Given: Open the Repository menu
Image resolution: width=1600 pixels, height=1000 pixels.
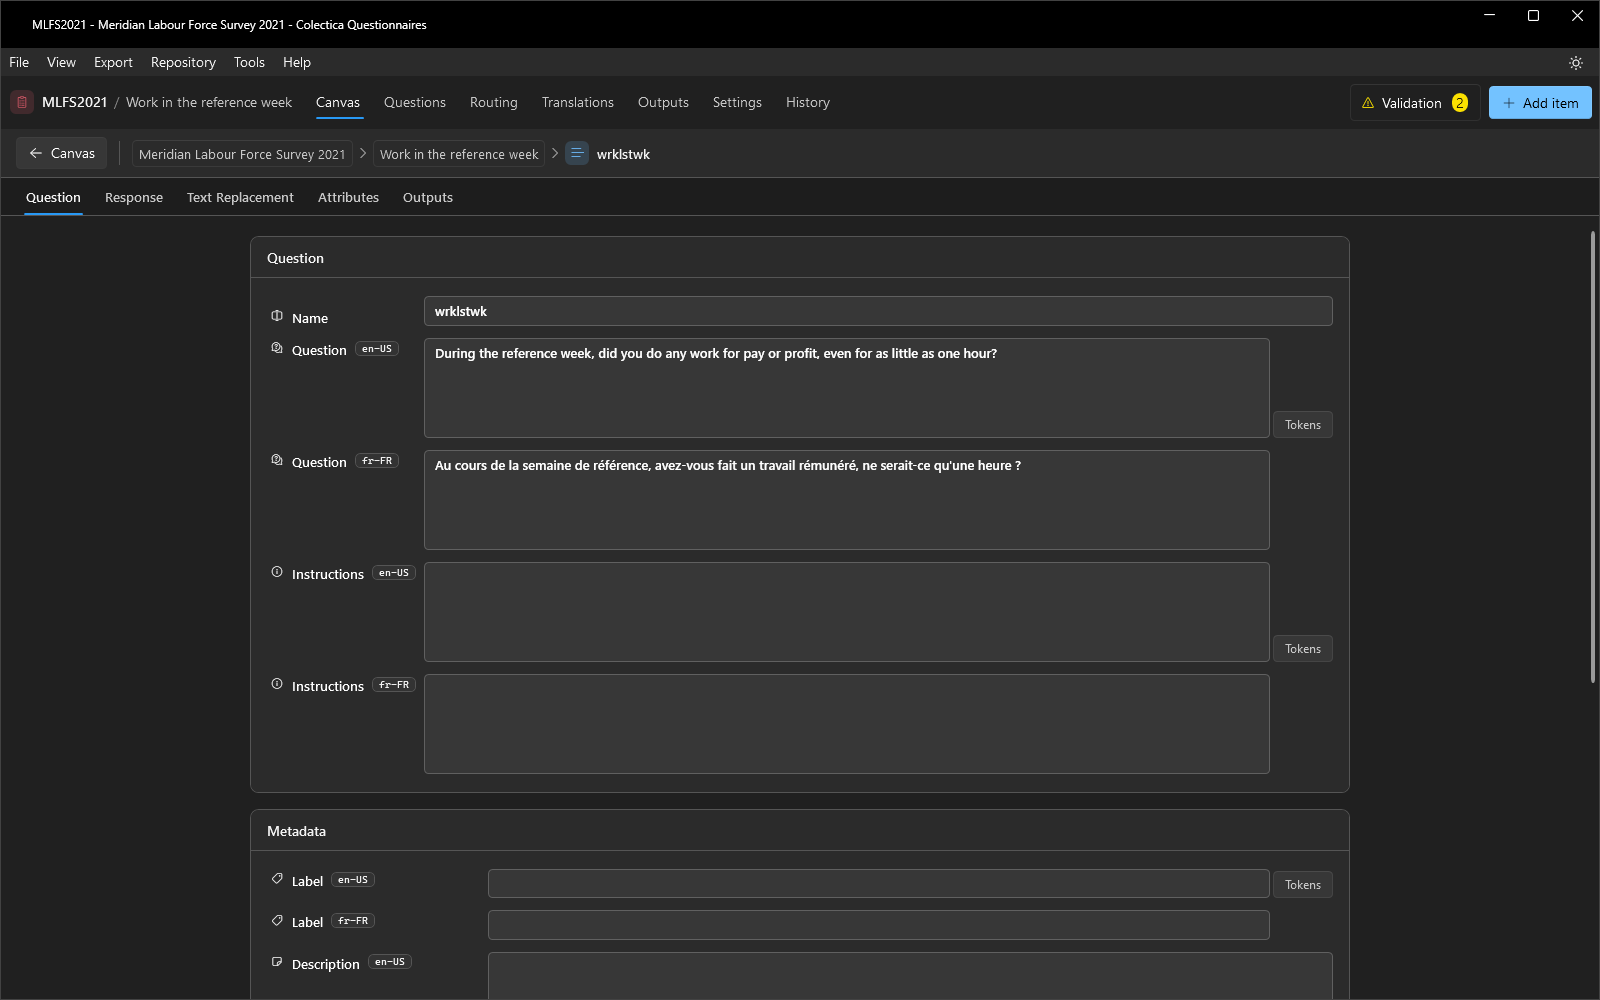Looking at the screenshot, I should [x=183, y=62].
